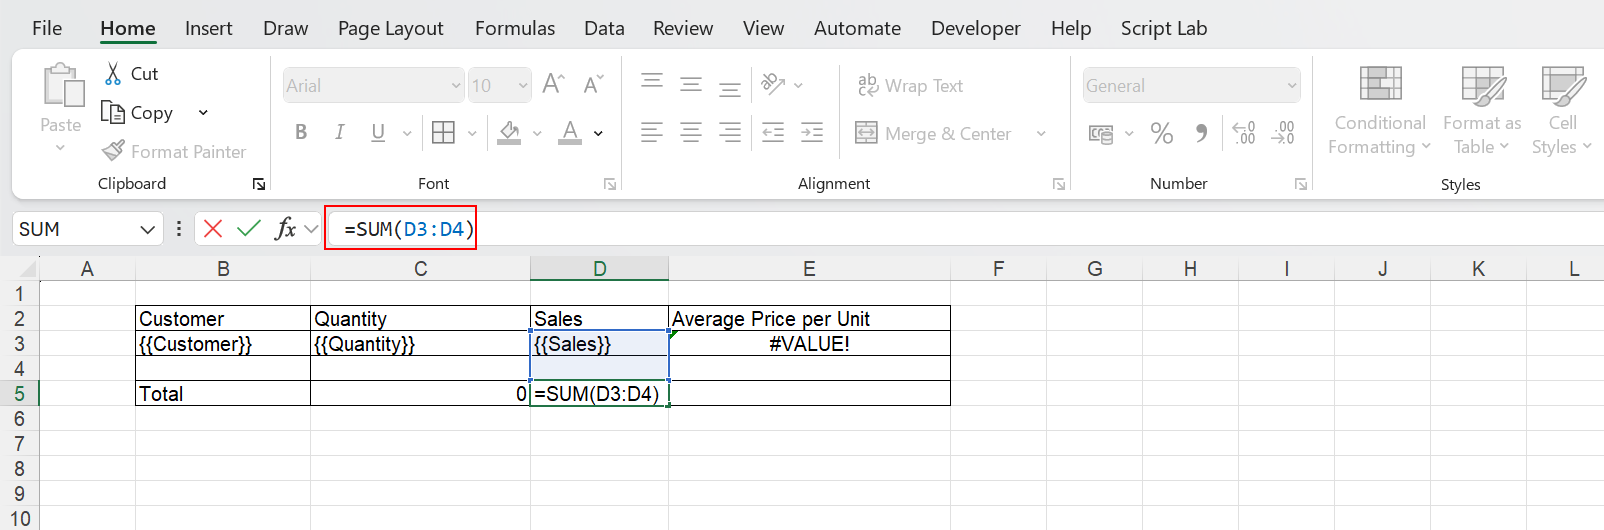Click the Average Price per Unit header cell
The image size is (1604, 530).
[x=809, y=318]
